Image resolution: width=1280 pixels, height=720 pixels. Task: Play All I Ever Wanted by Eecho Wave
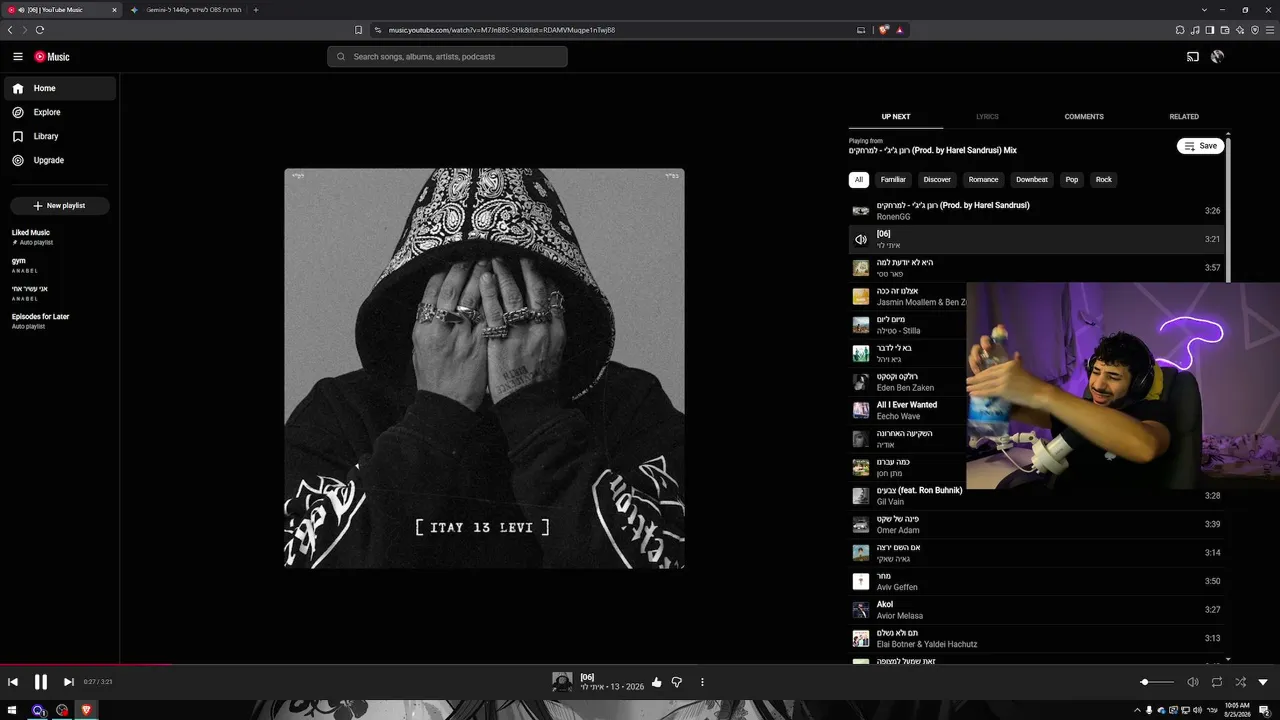click(x=908, y=410)
